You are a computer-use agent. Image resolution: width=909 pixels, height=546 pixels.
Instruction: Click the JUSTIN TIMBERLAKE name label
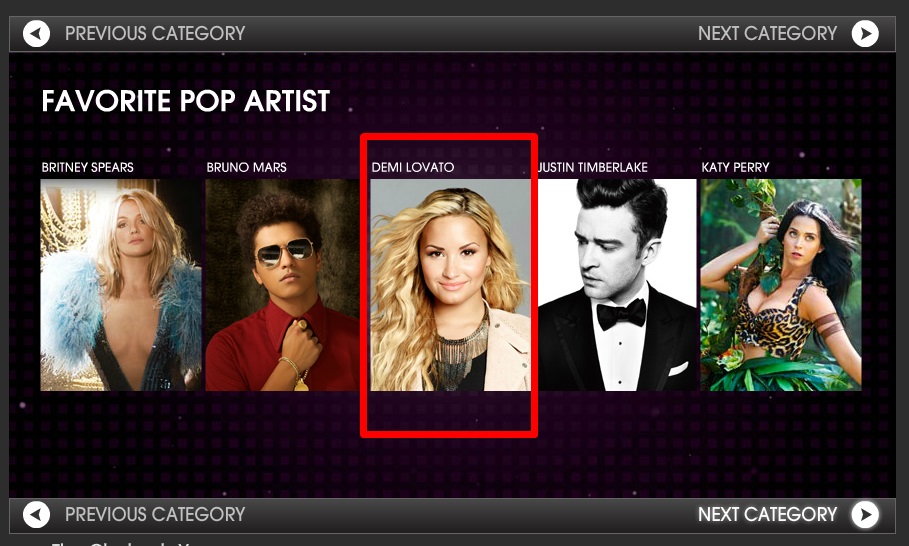593,168
